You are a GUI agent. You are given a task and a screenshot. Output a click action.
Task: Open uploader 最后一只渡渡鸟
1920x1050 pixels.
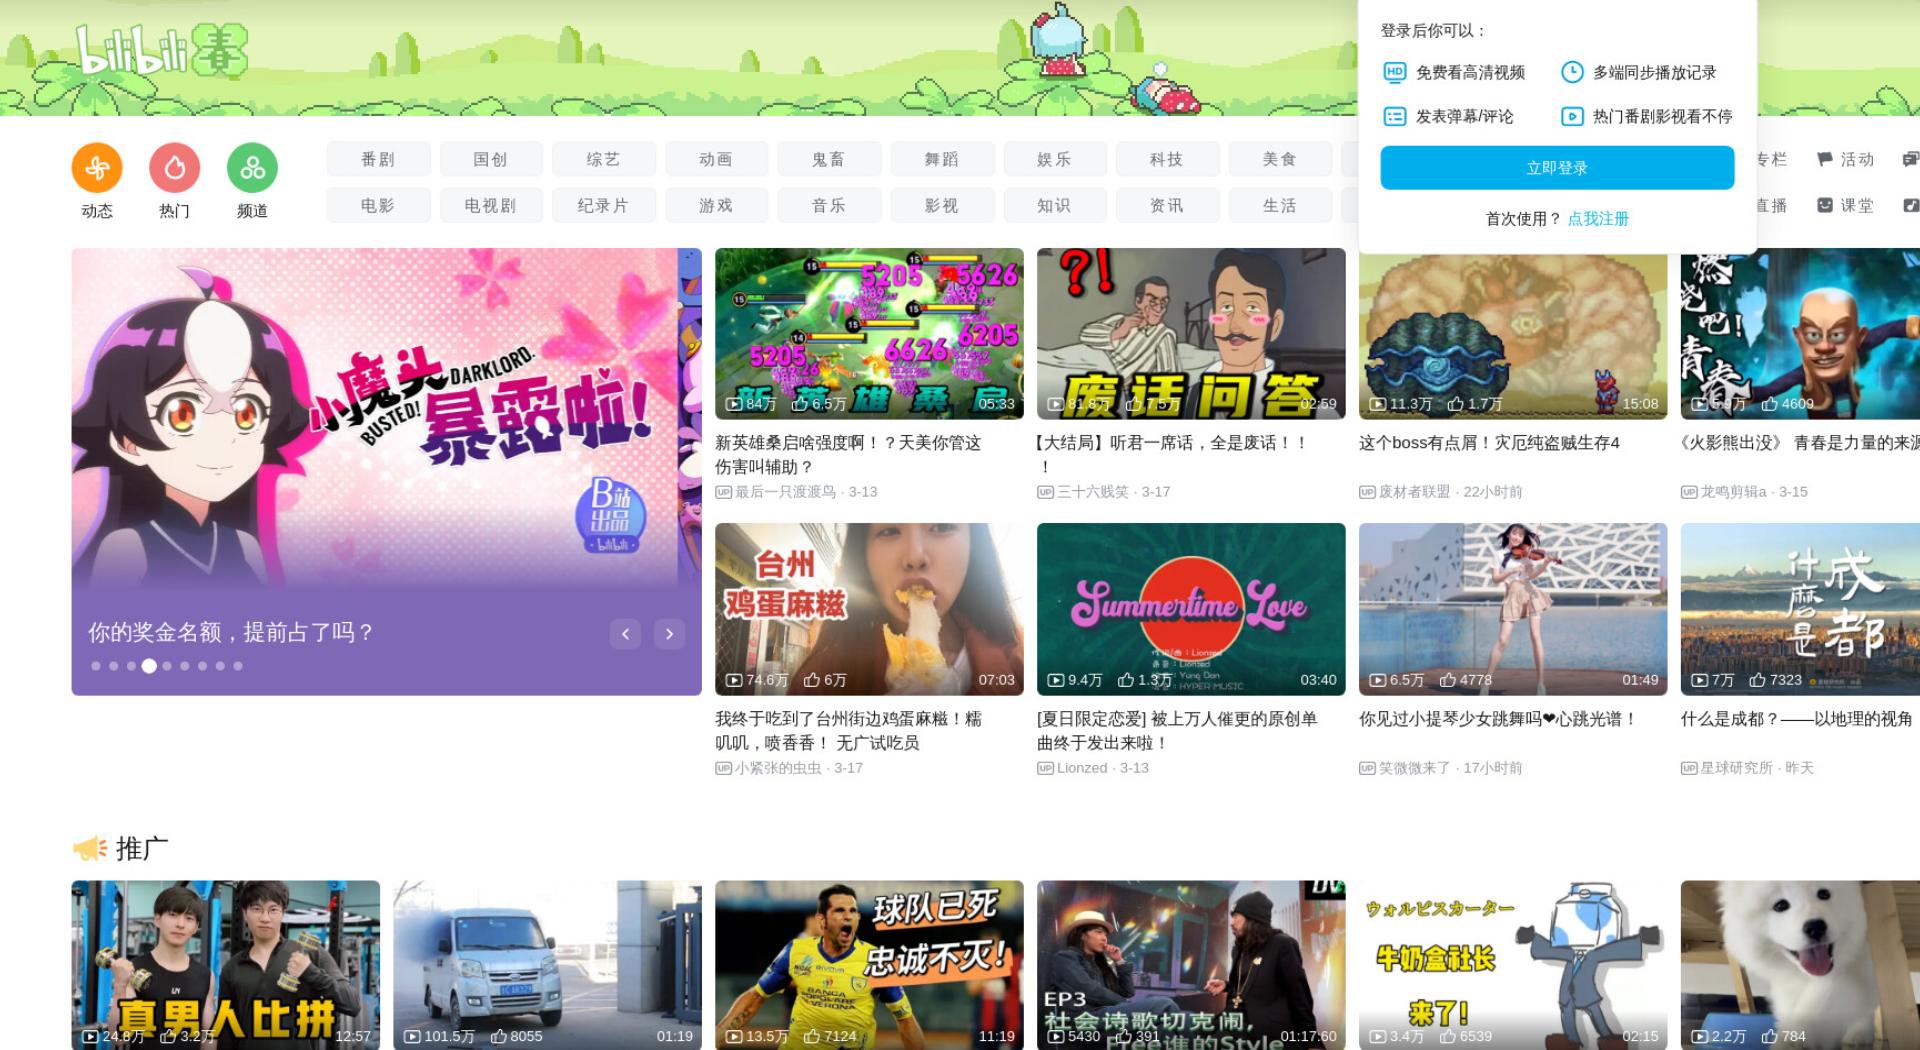785,492
